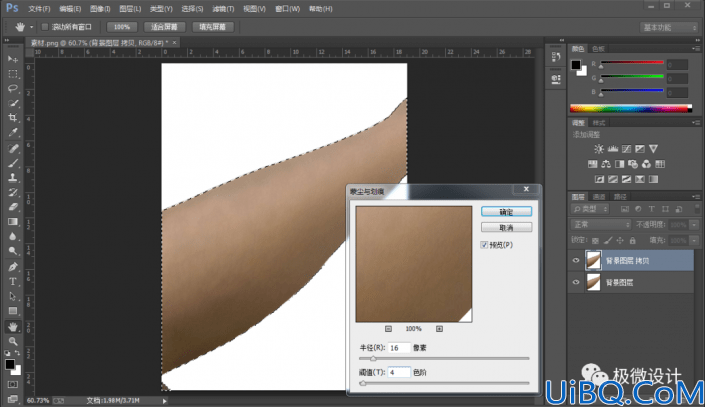
Task: Add a Brightness/Contrast adjustment
Action: [x=599, y=149]
